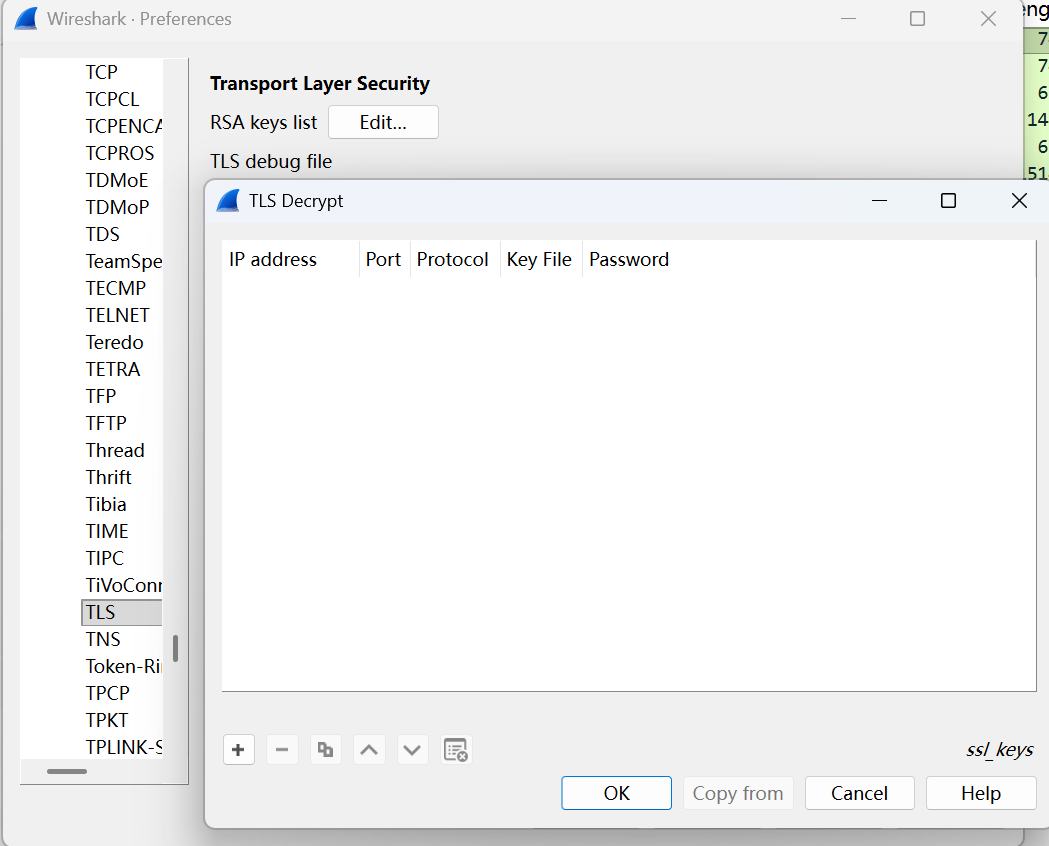Move selected entry up in list
This screenshot has width=1049, height=846.
pos(369,749)
